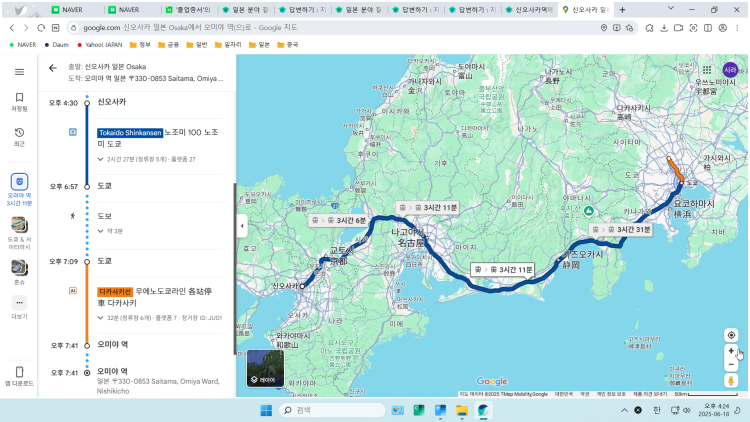Go back with the directions back arrow
Image resolution: width=750 pixels, height=422 pixels.
(x=53, y=68)
